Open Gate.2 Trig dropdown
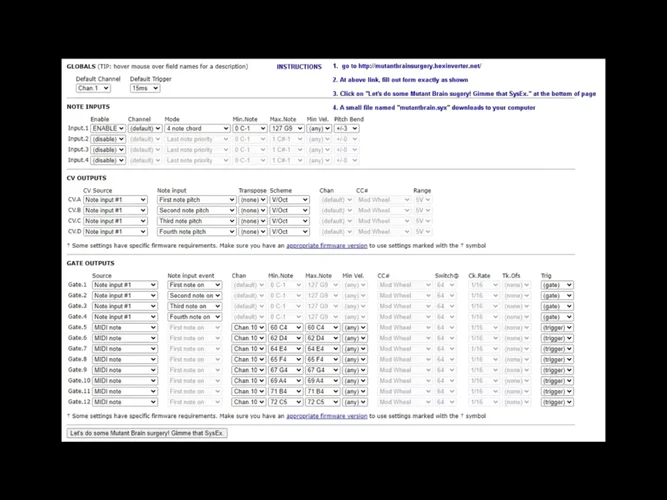The width and height of the screenshot is (667, 500). 557,295
